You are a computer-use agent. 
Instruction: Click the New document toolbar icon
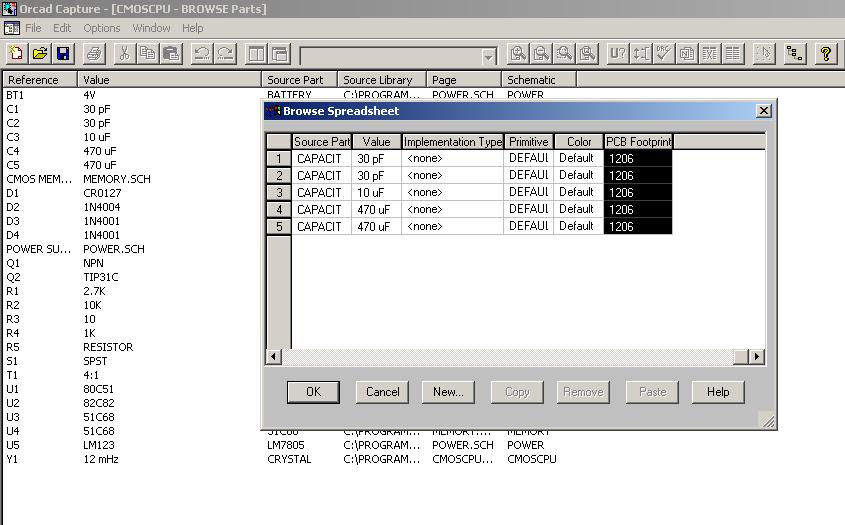(x=16, y=54)
